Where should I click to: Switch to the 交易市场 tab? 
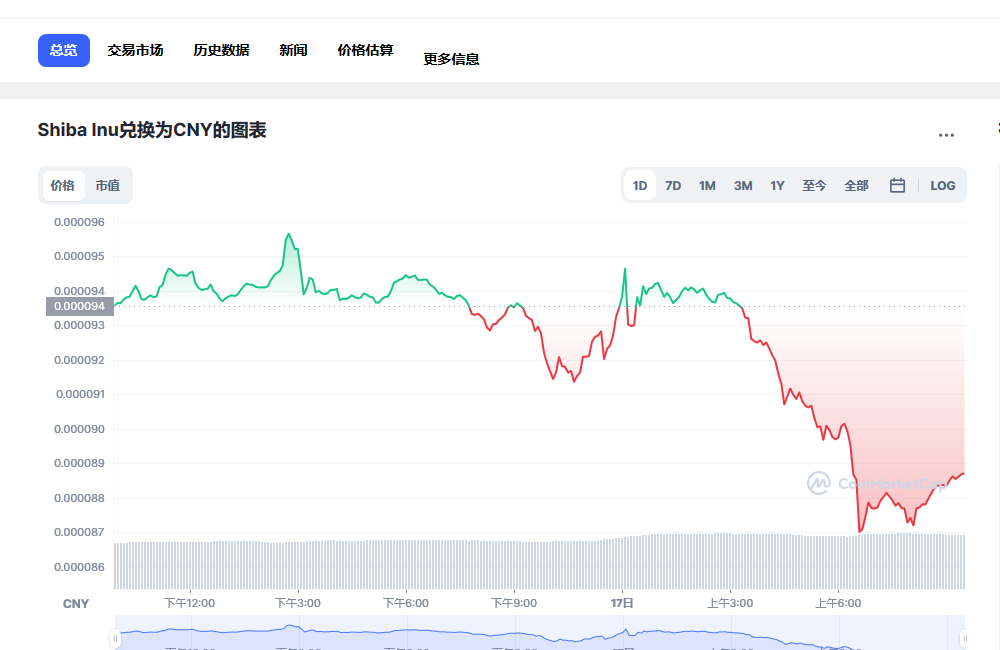(135, 50)
